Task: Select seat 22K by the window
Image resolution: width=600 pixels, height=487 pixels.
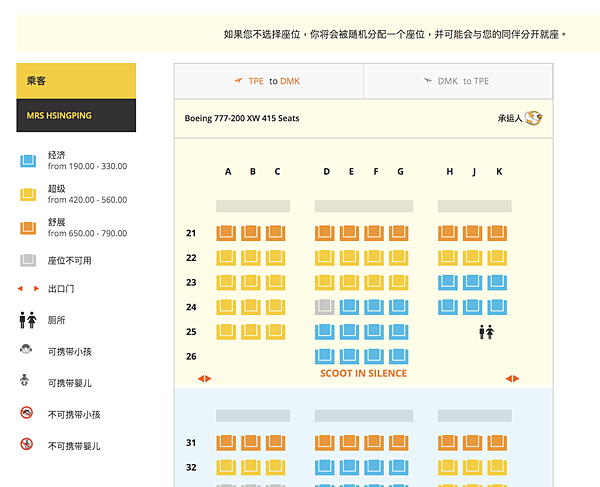Action: click(497, 258)
